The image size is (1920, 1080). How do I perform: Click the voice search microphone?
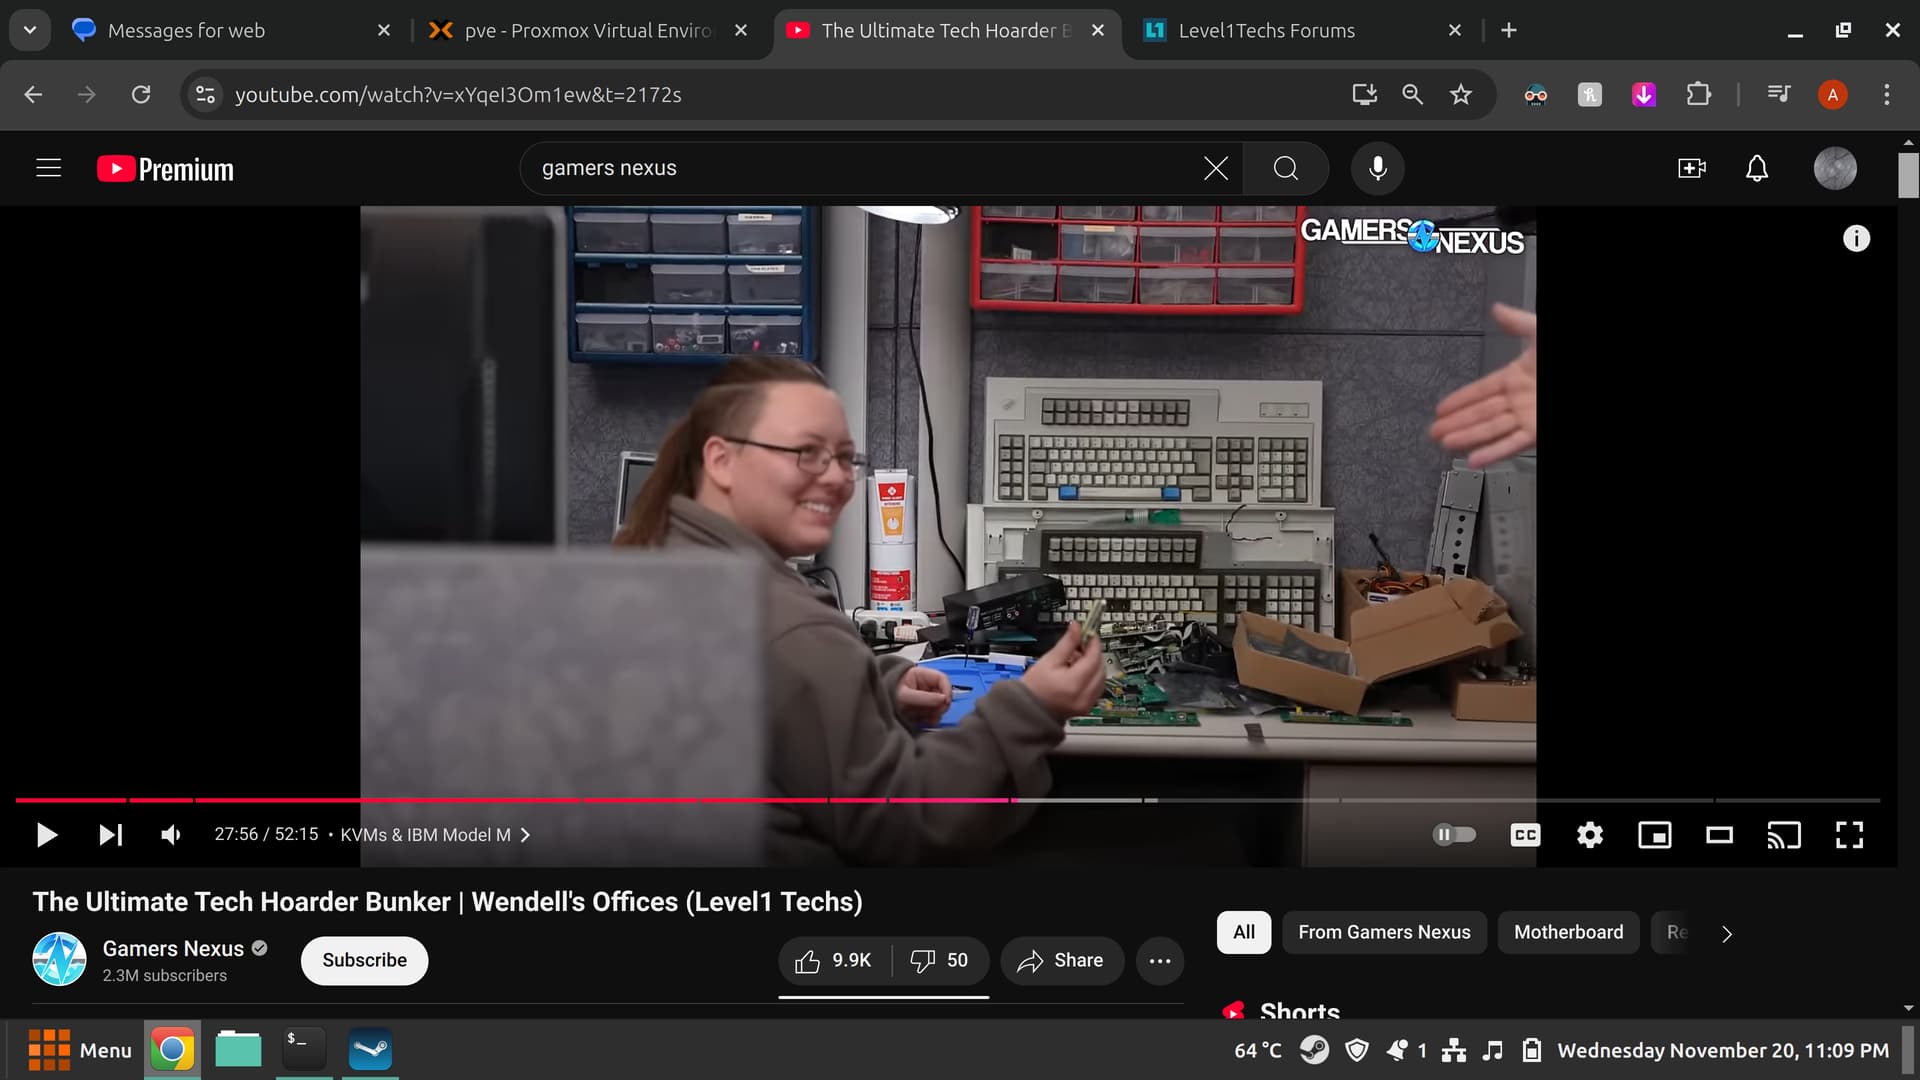[1377, 169]
